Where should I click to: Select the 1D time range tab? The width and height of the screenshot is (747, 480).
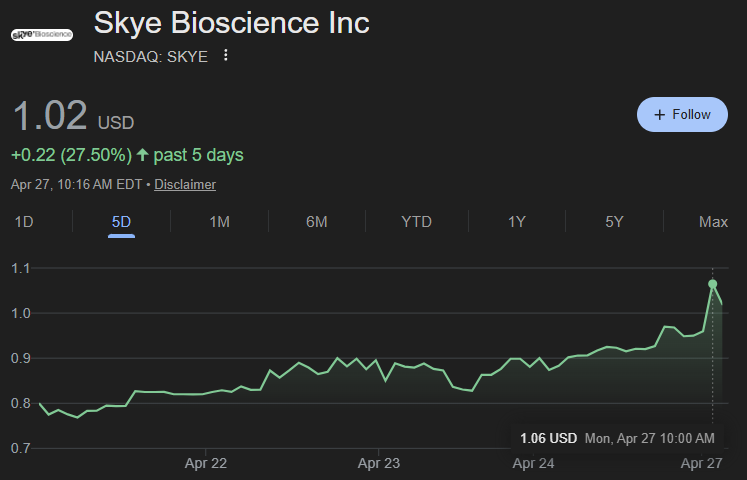point(23,222)
